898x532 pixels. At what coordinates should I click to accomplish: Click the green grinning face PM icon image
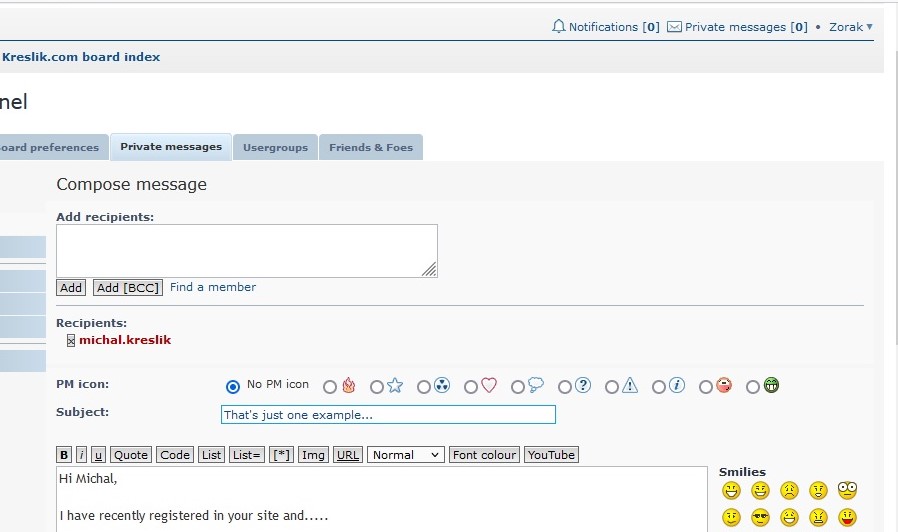click(771, 385)
